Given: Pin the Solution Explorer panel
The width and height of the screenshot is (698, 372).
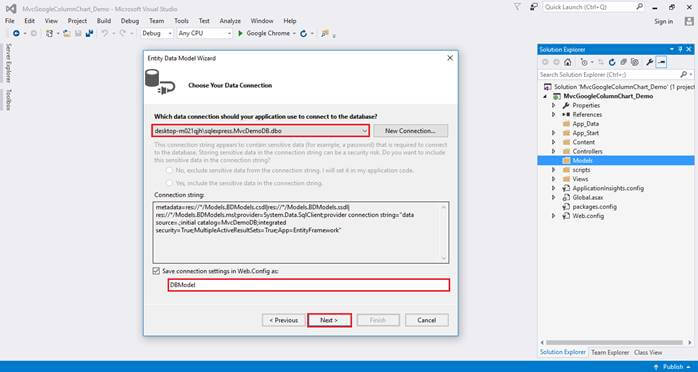Looking at the screenshot, I should coord(680,49).
